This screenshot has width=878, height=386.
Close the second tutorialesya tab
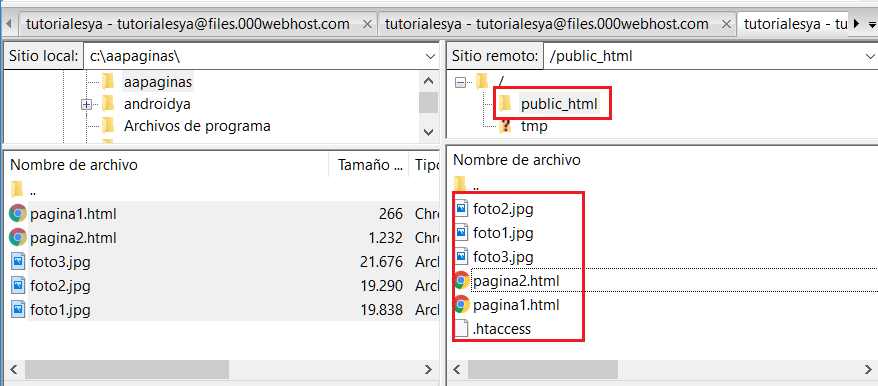[x=726, y=24]
